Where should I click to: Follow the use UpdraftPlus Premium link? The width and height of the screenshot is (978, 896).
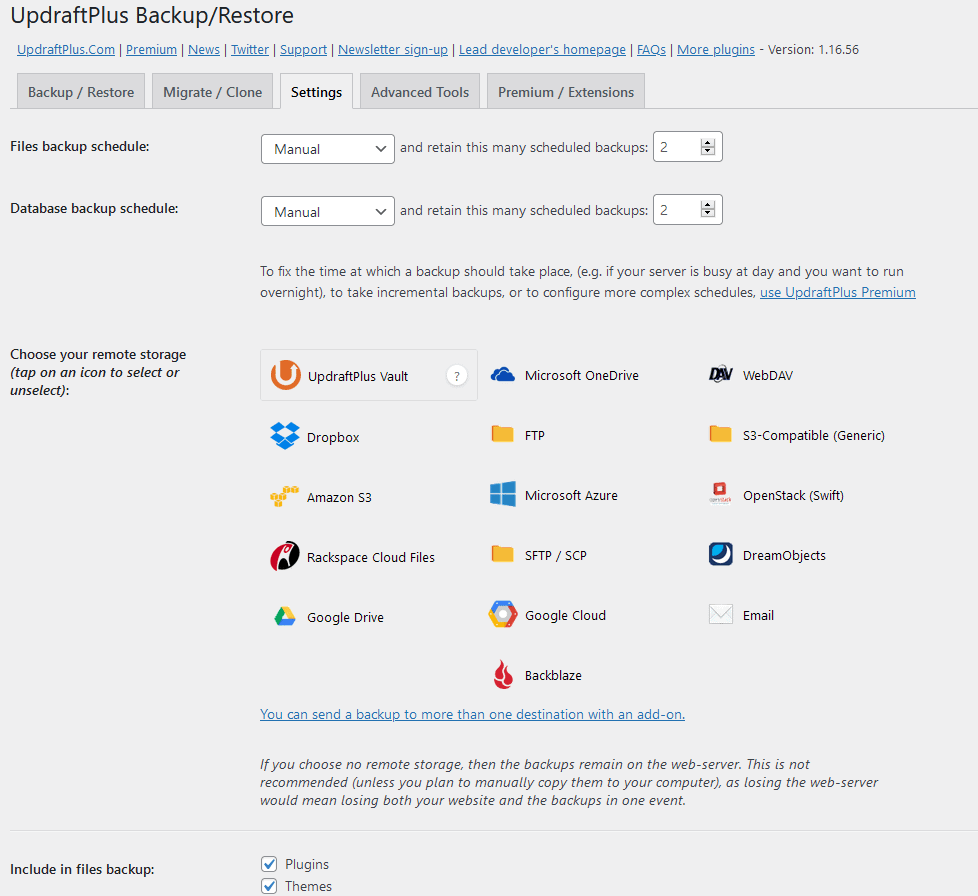coord(837,292)
